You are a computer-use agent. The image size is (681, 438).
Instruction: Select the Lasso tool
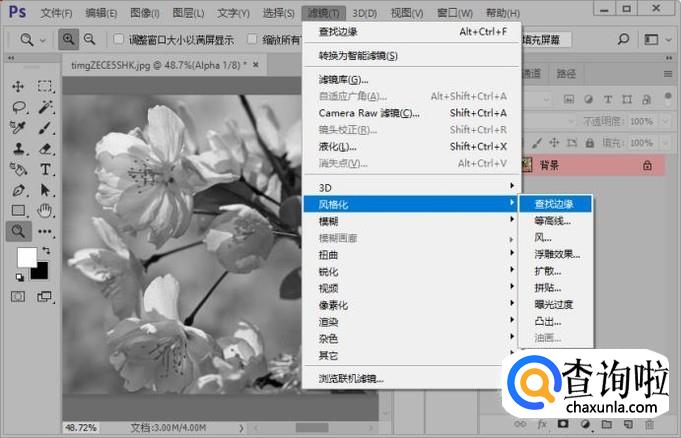[19, 107]
